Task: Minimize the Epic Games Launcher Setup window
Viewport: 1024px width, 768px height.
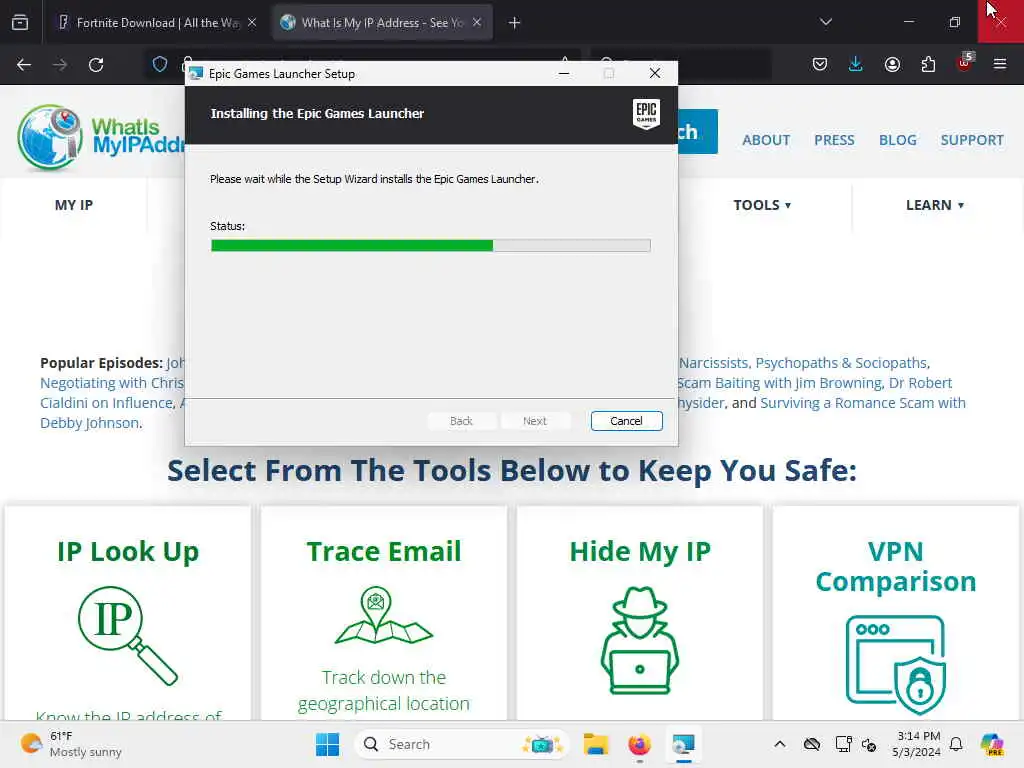Action: 564,74
